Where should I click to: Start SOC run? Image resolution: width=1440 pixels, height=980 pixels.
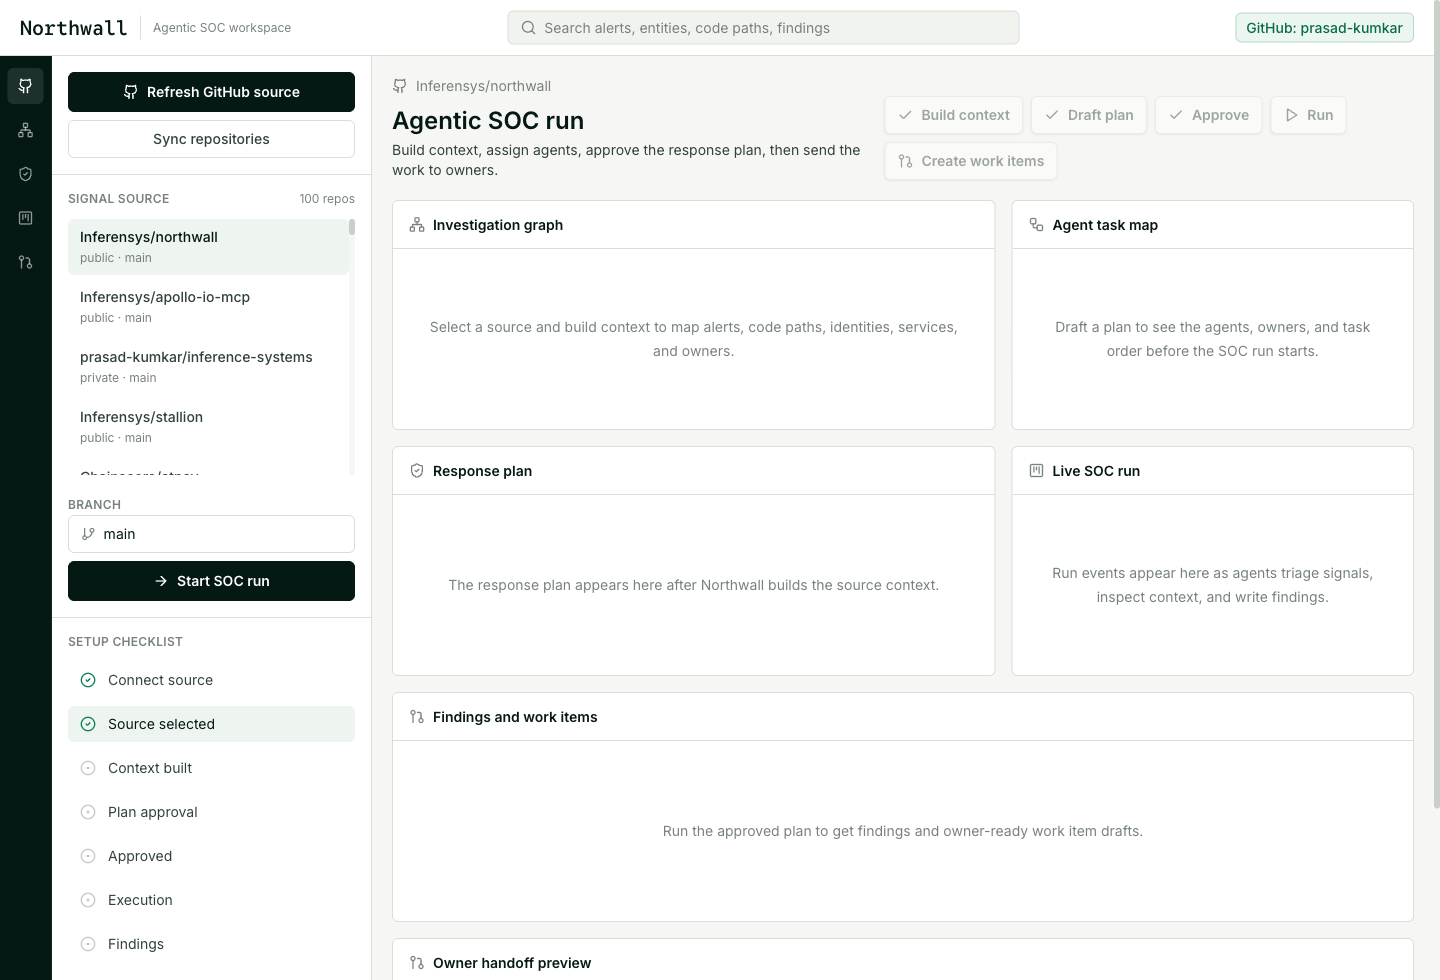(x=211, y=581)
